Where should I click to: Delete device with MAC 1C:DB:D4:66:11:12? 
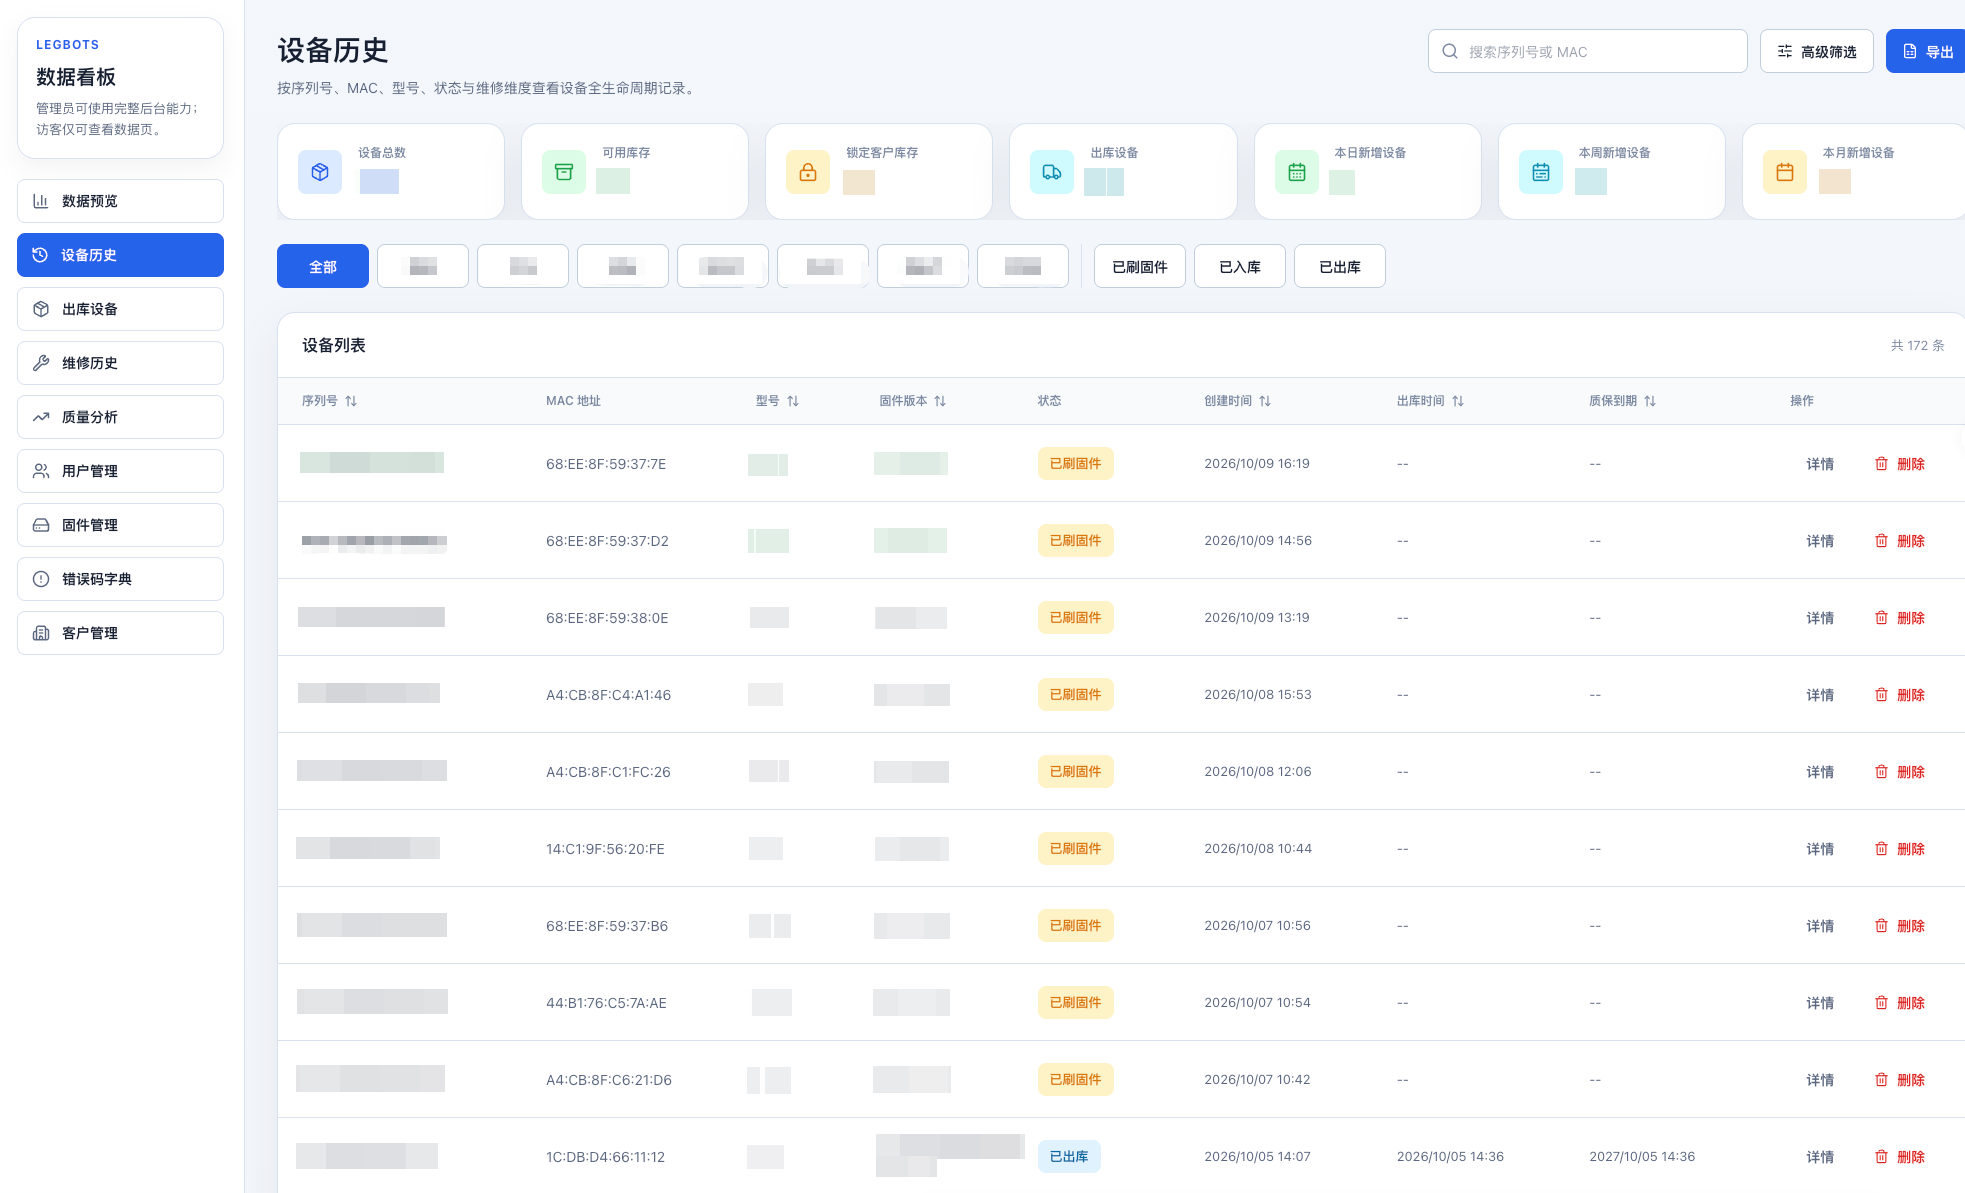coord(1899,1157)
